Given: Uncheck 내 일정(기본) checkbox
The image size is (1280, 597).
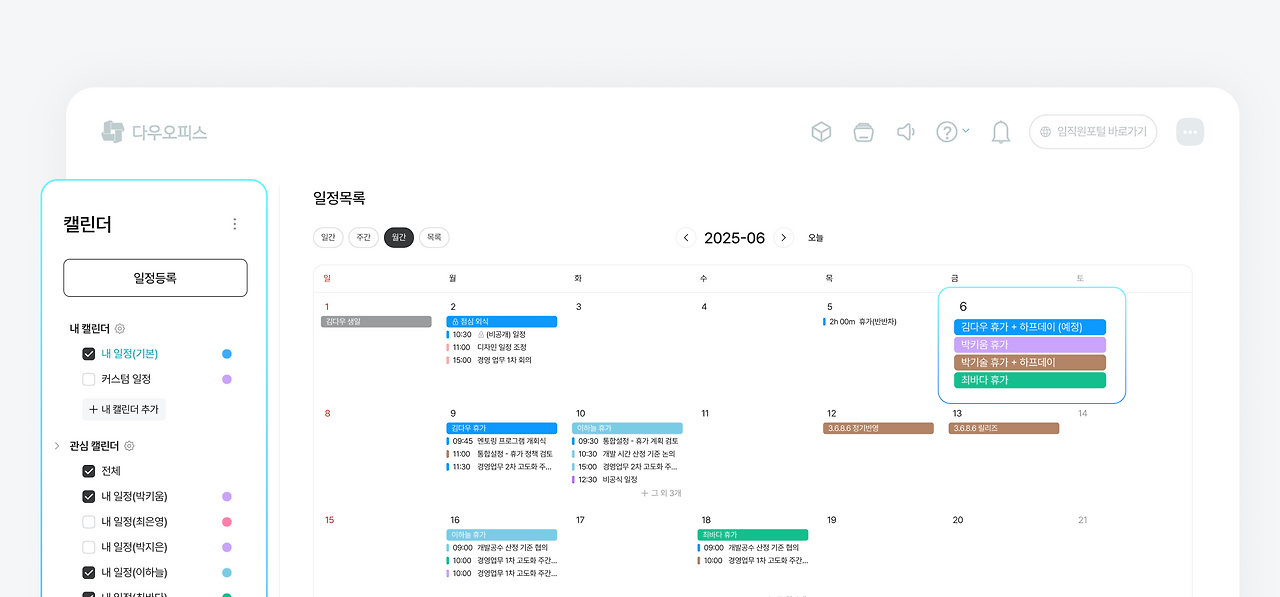Looking at the screenshot, I should [89, 354].
